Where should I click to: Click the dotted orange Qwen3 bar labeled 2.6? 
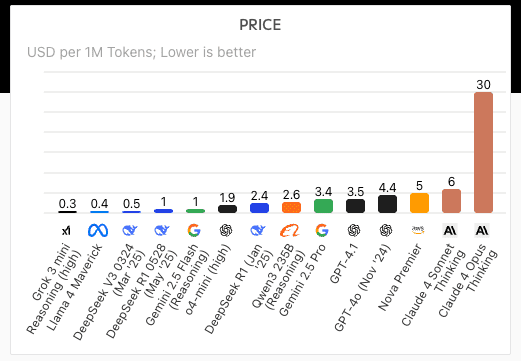(x=291, y=207)
